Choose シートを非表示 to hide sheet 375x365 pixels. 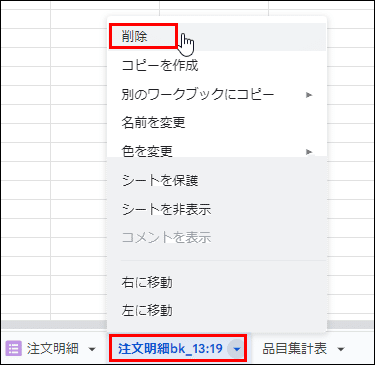point(217,209)
